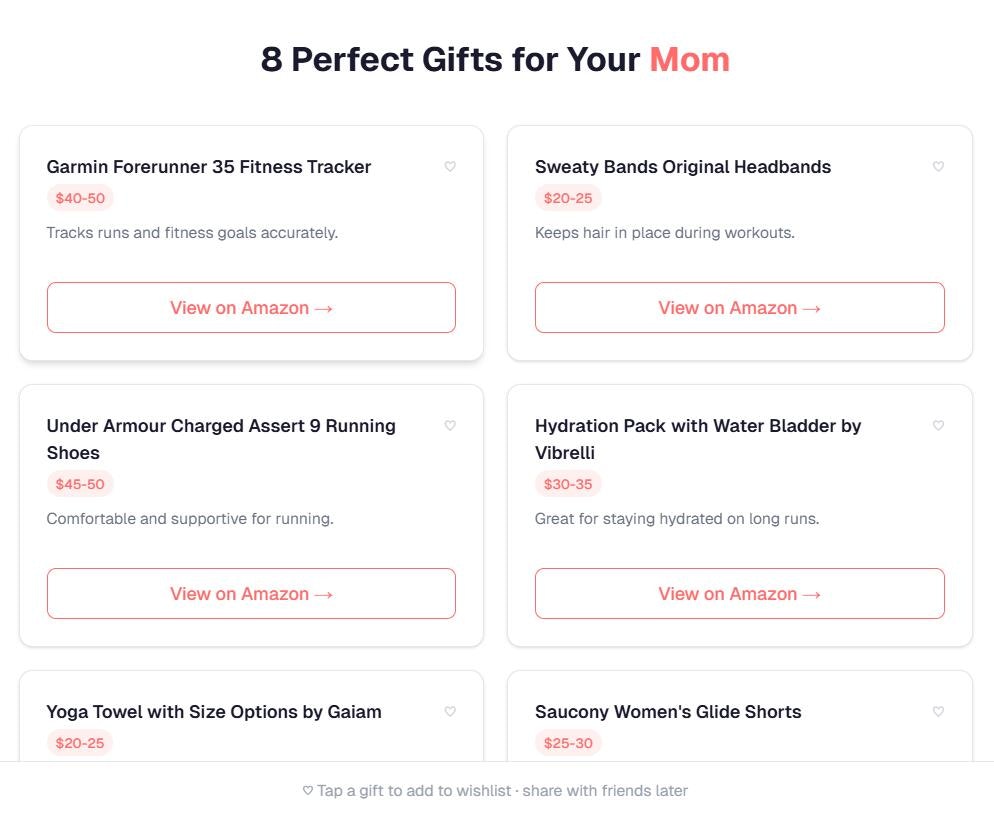
Task: Click View on Amazon for Under Armour shoes
Action: [x=251, y=594]
